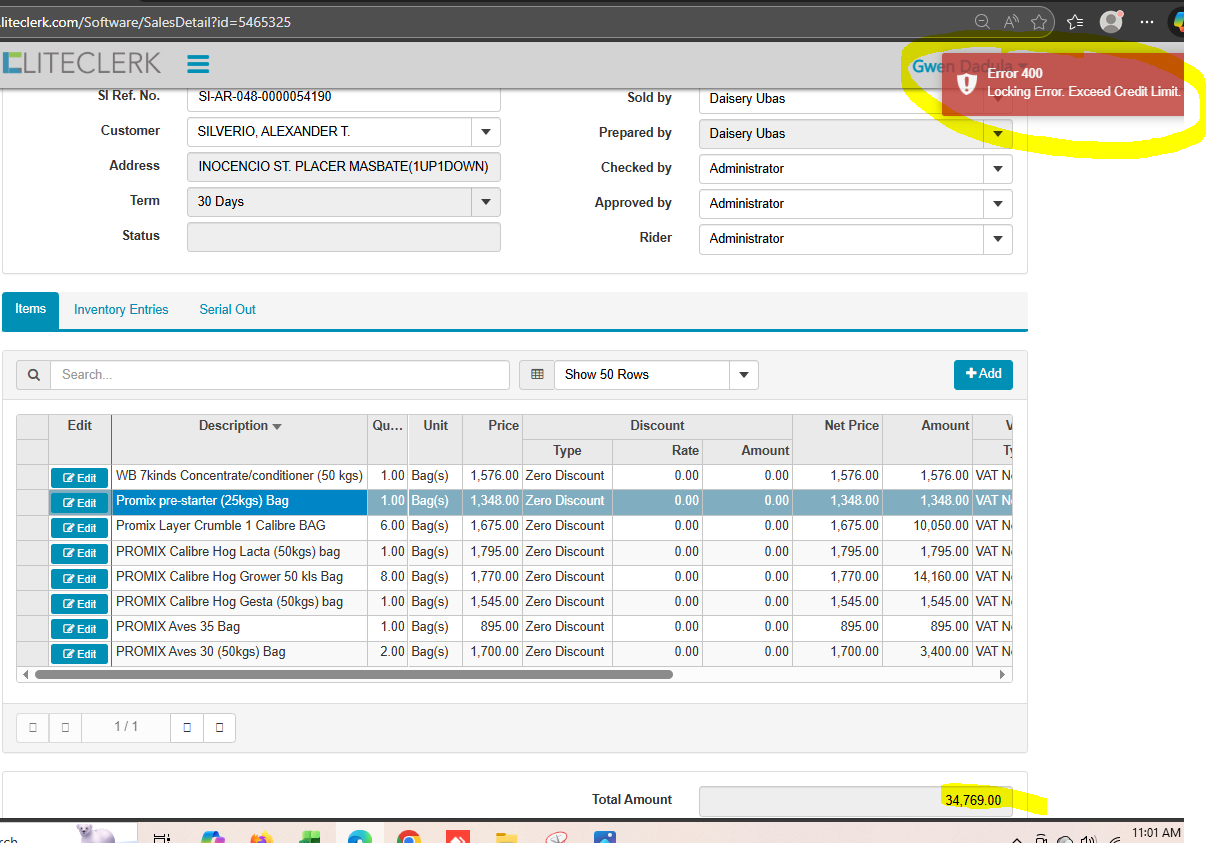This screenshot has width=1206, height=843.
Task: Edit the Promix Layer Crumble 1 Calibre row
Action: point(79,528)
